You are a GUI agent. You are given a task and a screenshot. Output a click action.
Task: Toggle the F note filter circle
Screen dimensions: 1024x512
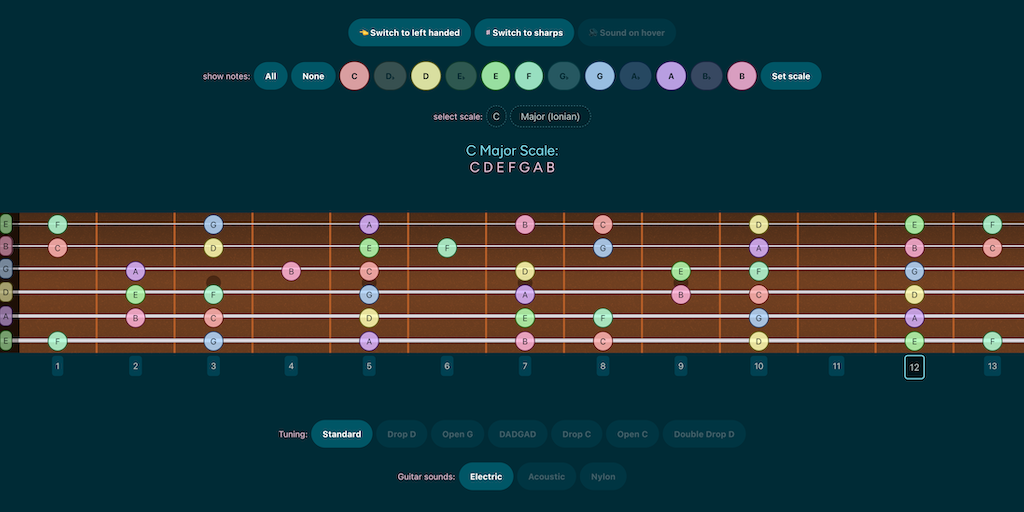click(529, 76)
